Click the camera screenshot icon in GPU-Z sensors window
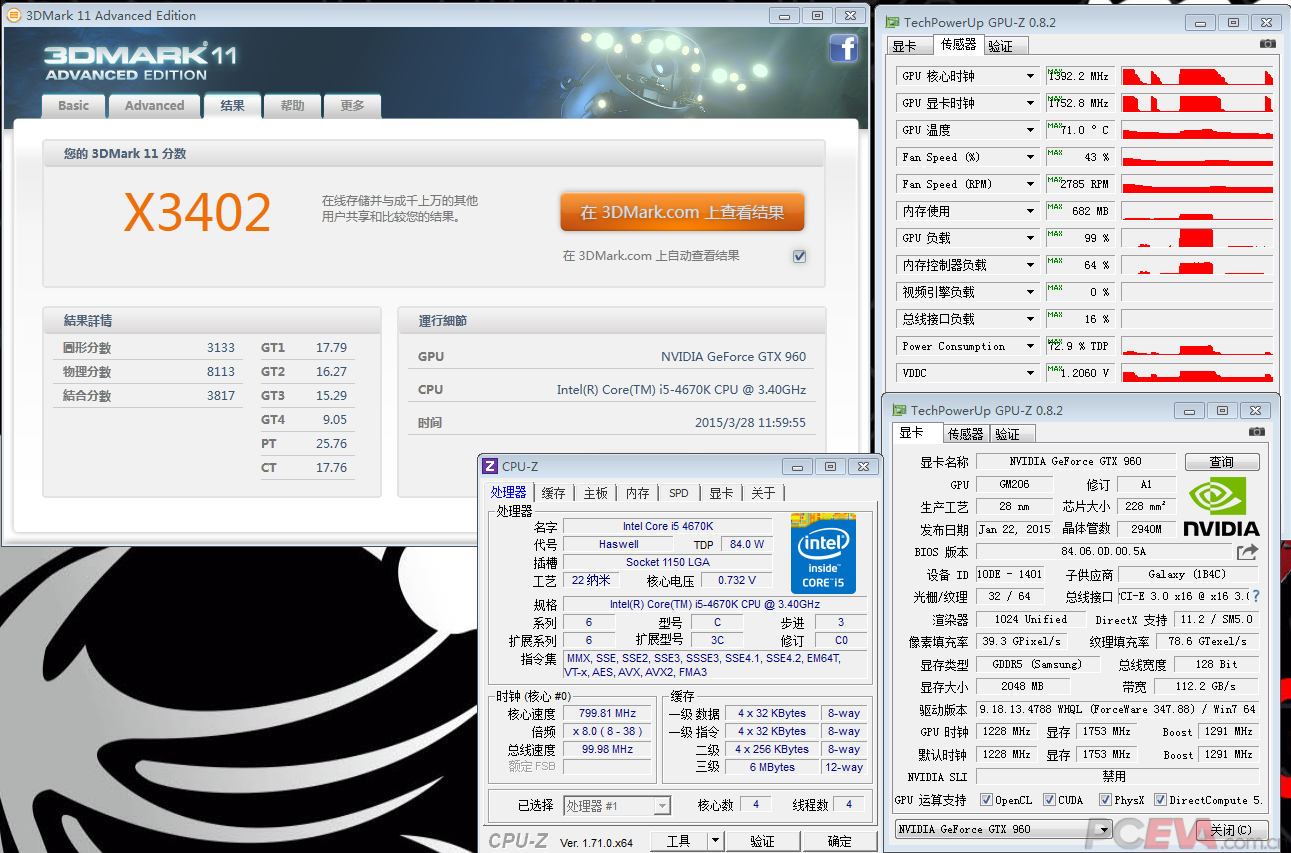1291x853 pixels. 1267,44
